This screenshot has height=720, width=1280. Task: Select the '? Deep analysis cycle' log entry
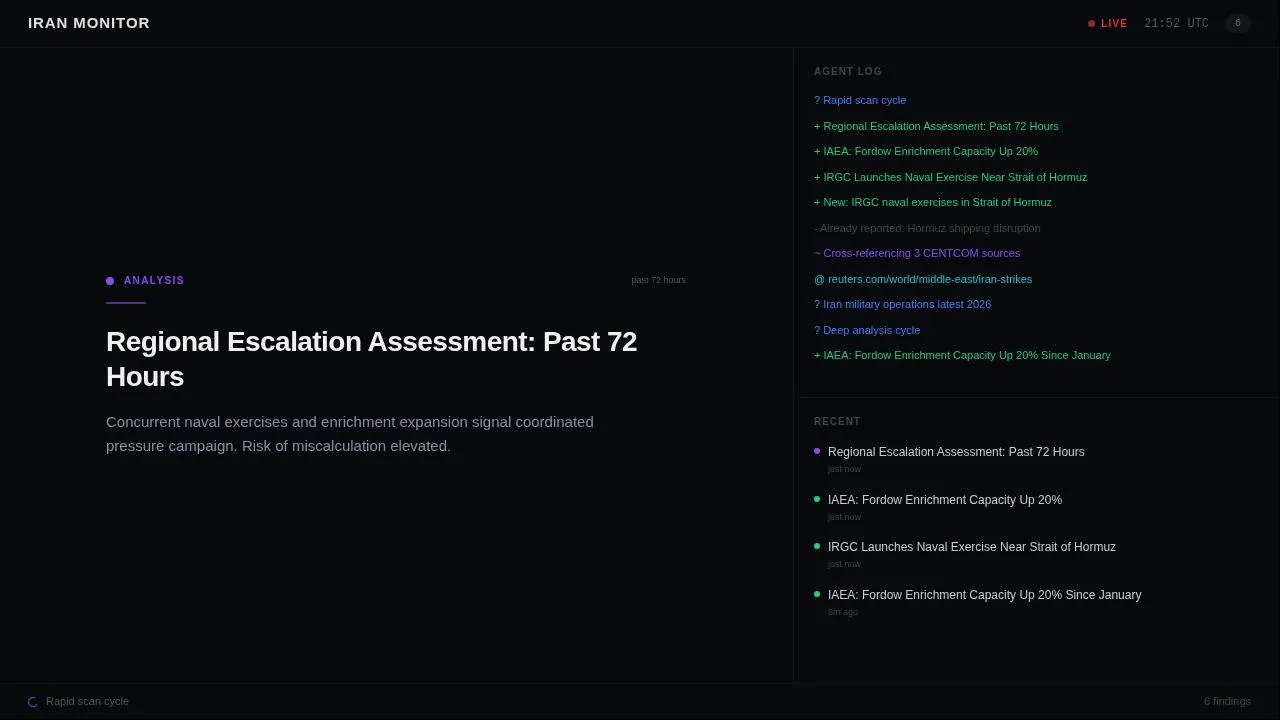click(x=867, y=330)
